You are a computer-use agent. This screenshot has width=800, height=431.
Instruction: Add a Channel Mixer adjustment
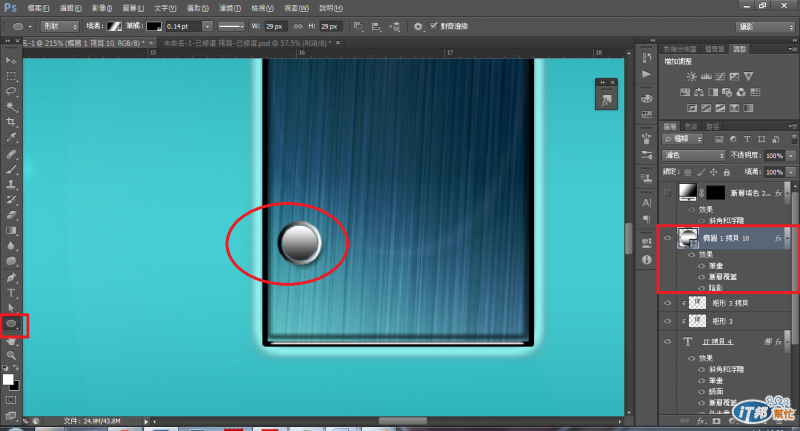tap(741, 92)
